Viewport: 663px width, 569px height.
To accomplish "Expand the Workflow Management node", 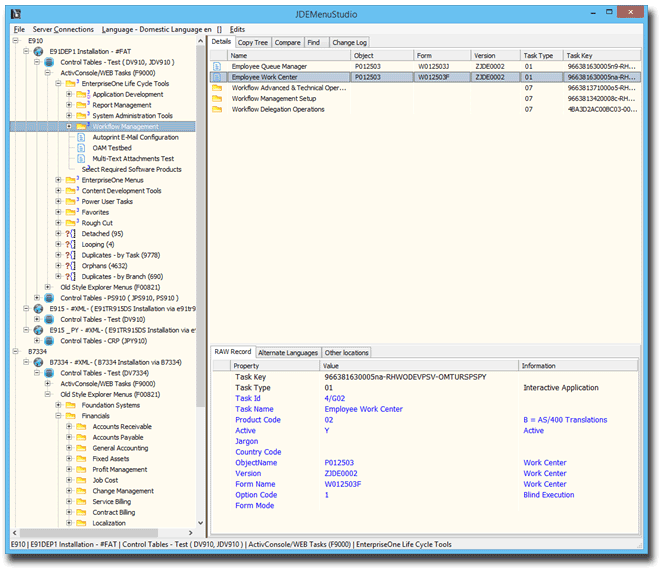I will point(69,126).
